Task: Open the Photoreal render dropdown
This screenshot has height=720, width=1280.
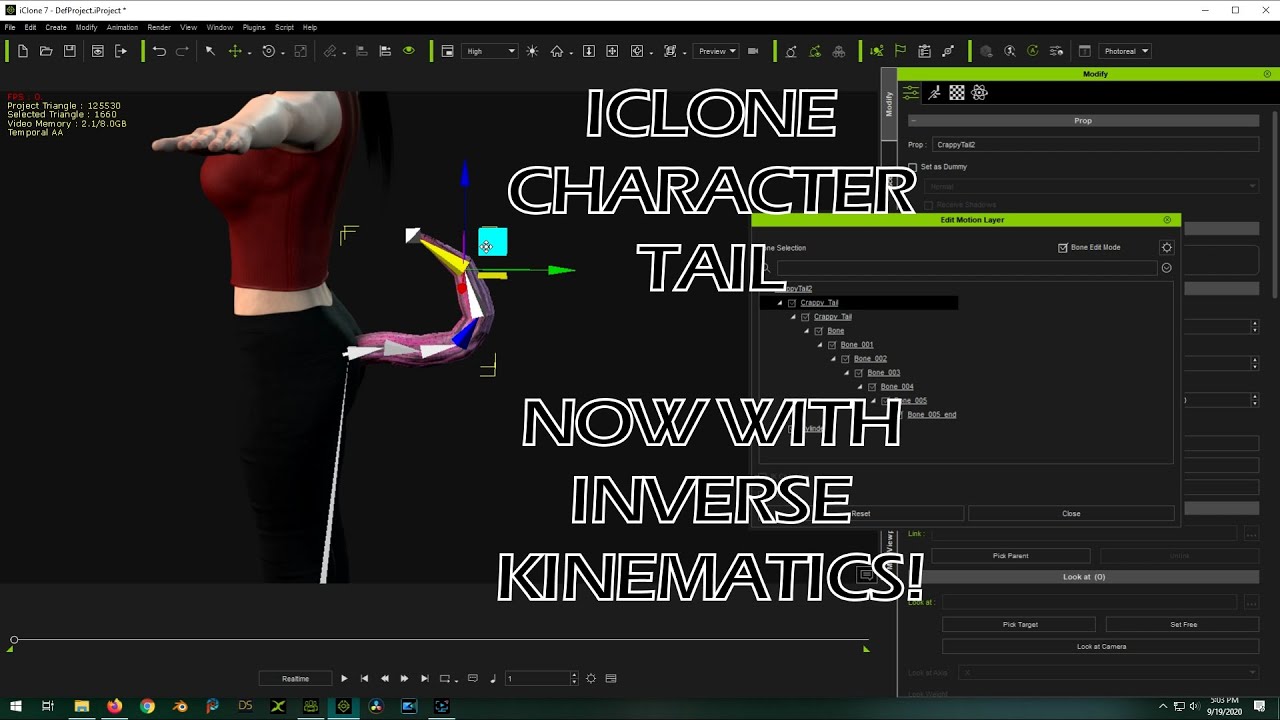Action: click(1126, 51)
